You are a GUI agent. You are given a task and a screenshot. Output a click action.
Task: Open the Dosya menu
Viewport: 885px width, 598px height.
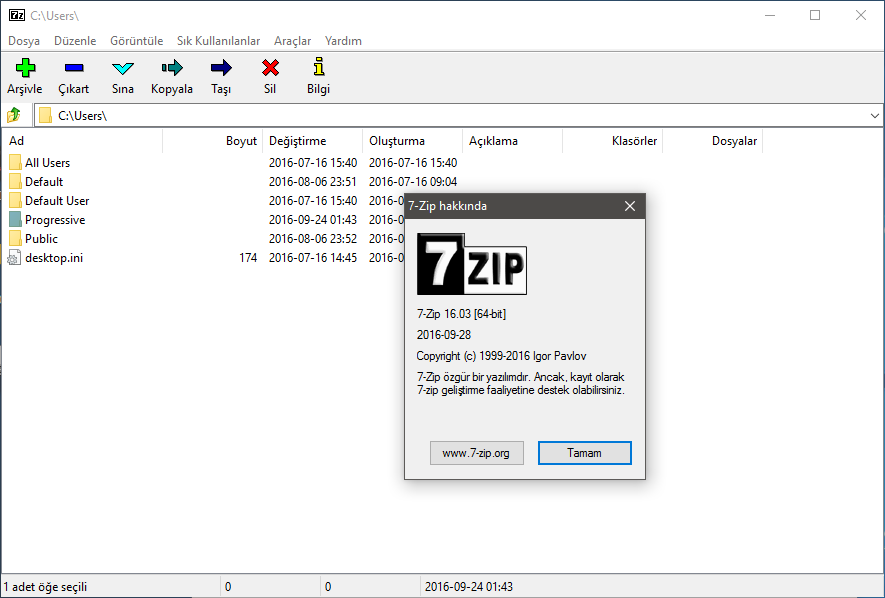pyautogui.click(x=24, y=41)
